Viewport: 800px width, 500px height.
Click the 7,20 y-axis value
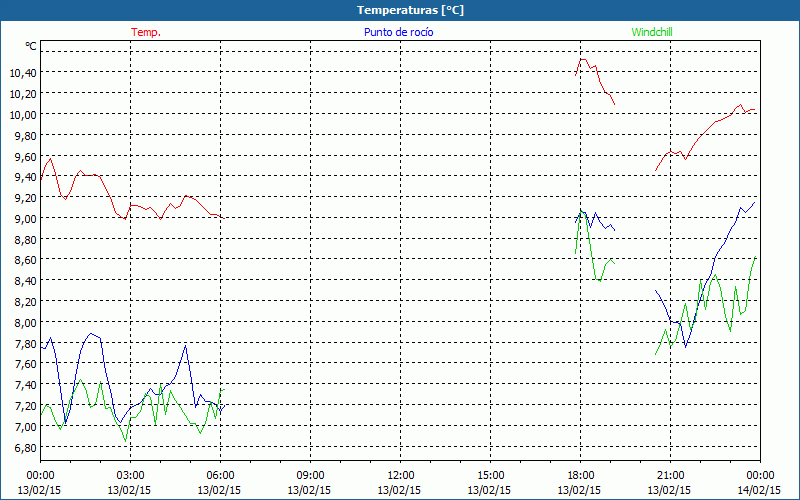25,406
